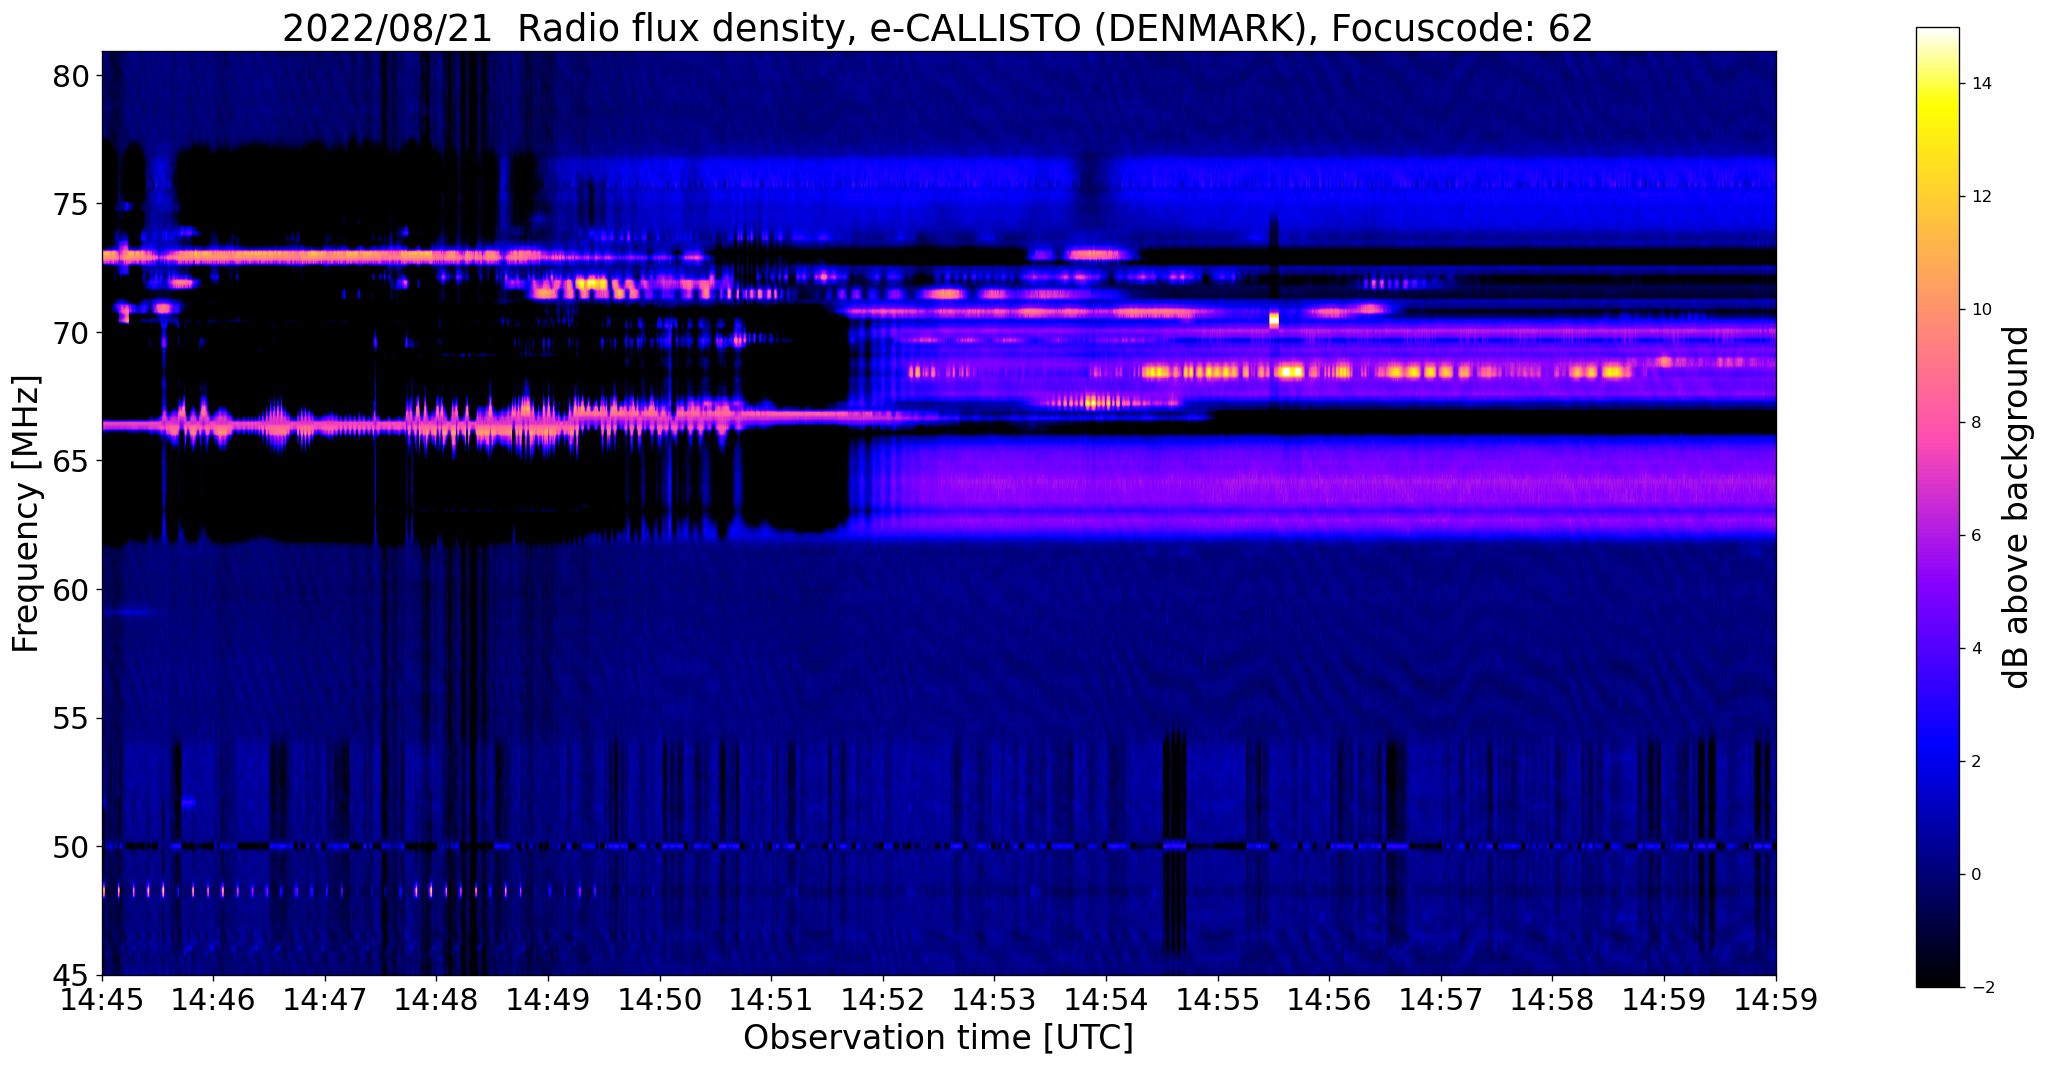
Task: Click x-axis tick label 14:58
Action: click(x=1552, y=998)
